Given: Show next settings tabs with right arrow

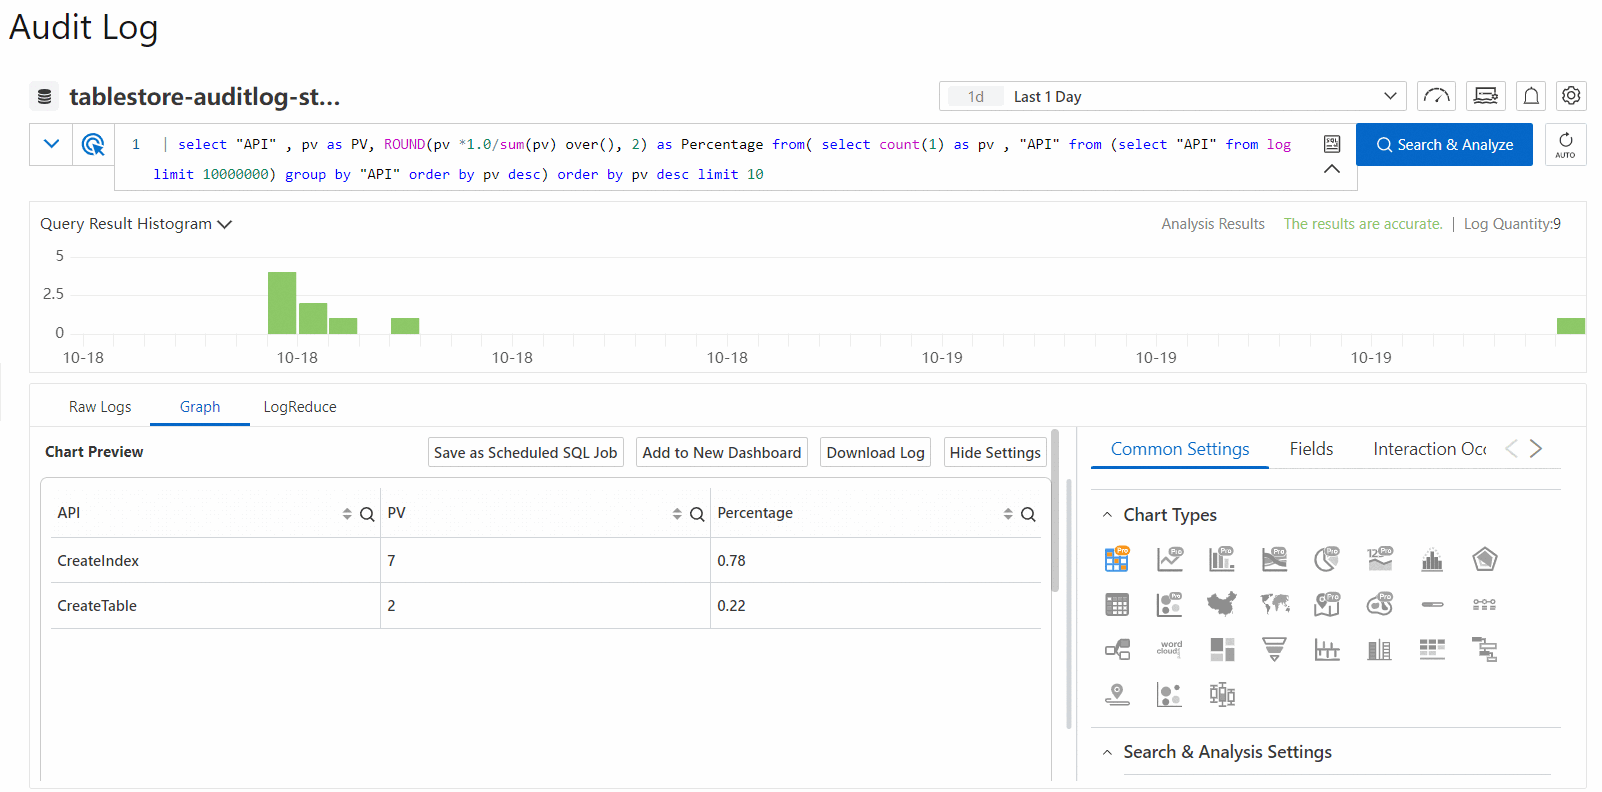Looking at the screenshot, I should click(1536, 449).
